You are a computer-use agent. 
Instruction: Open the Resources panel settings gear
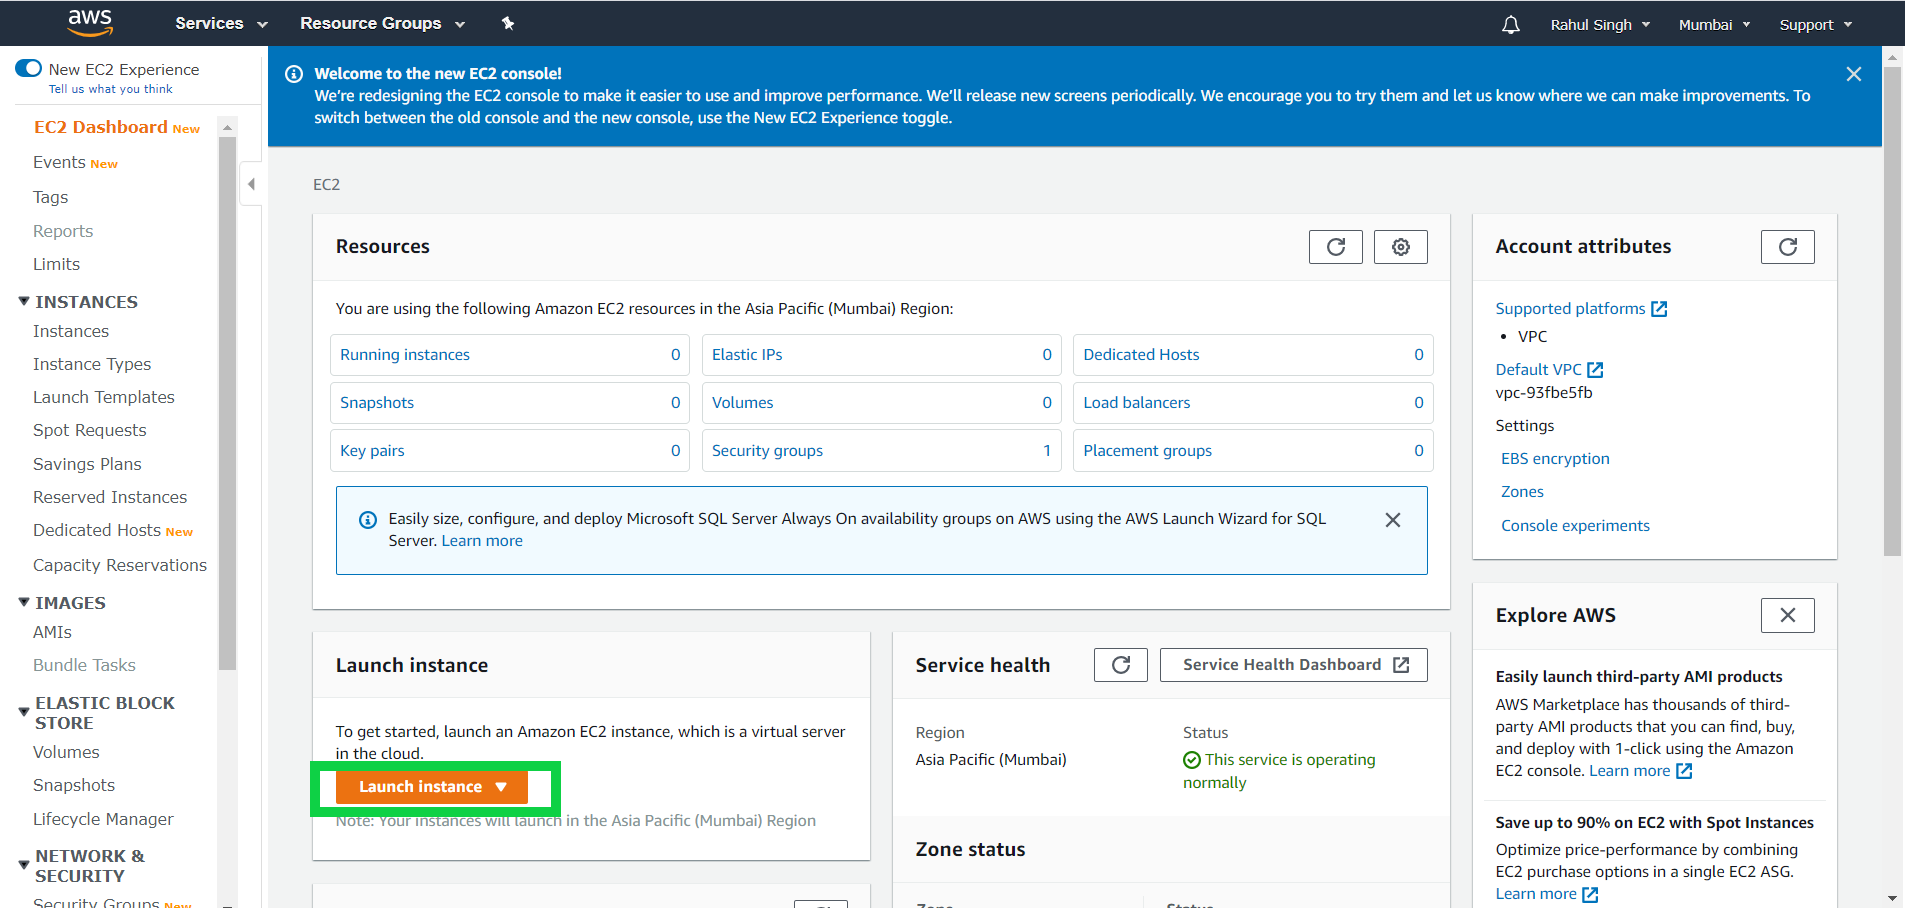[1400, 246]
